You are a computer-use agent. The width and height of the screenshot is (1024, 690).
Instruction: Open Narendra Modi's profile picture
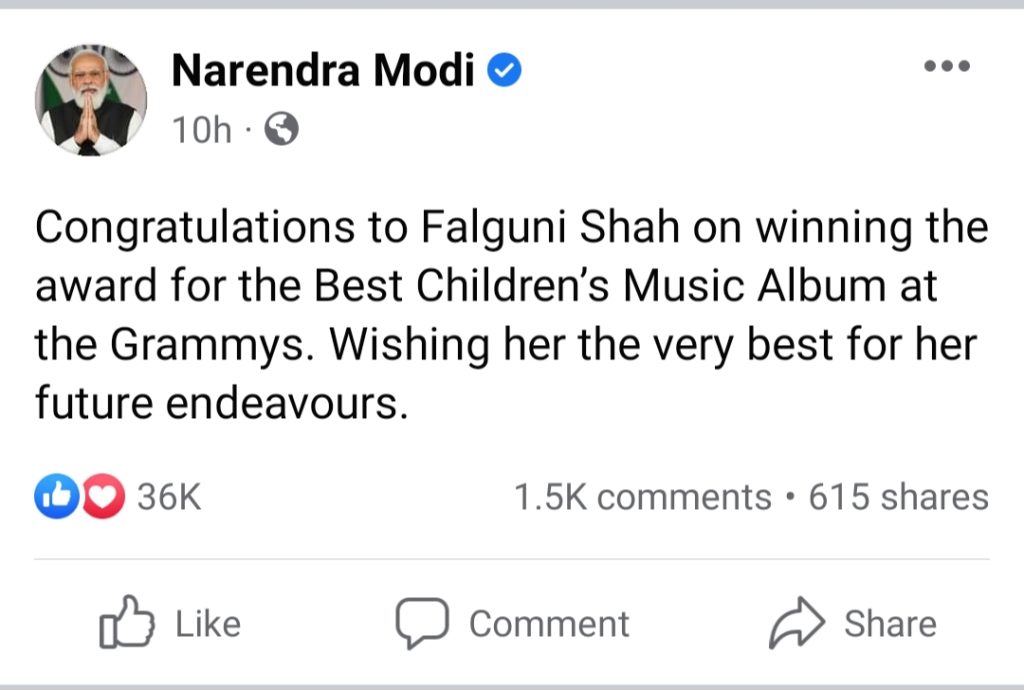tap(92, 99)
